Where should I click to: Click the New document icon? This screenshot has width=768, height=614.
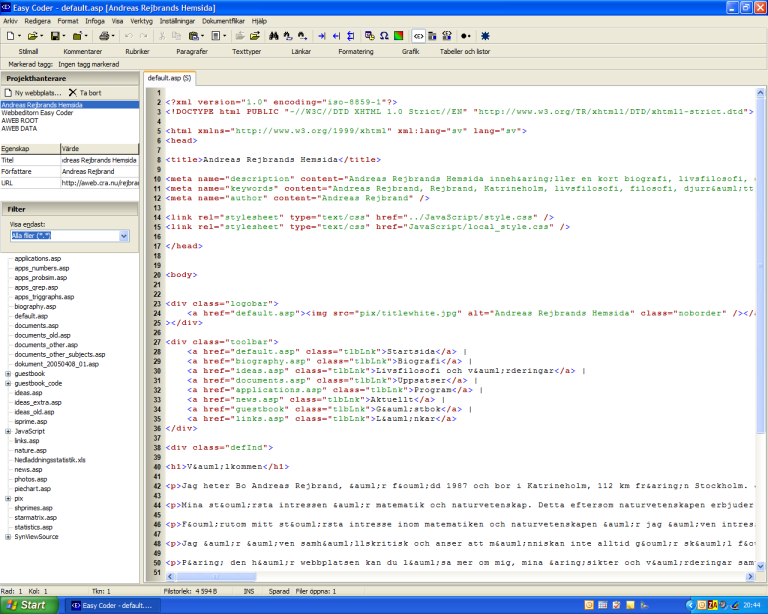[10, 36]
